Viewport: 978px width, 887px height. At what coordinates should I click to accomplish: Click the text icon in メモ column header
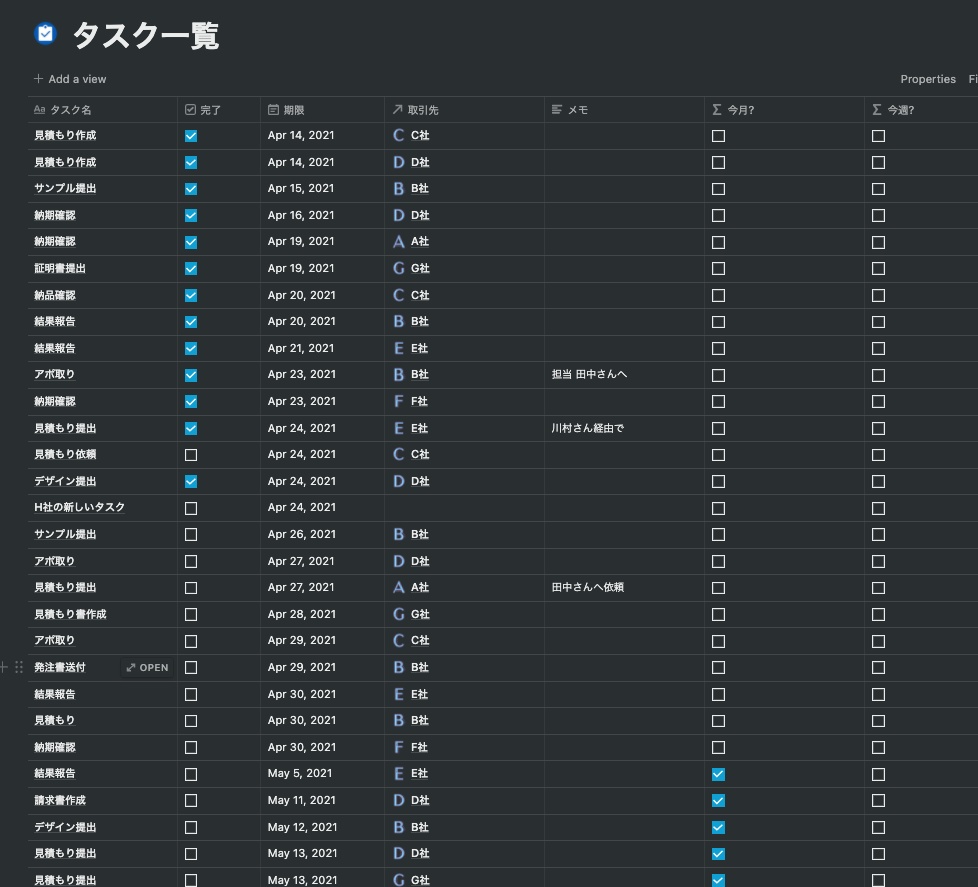(557, 110)
